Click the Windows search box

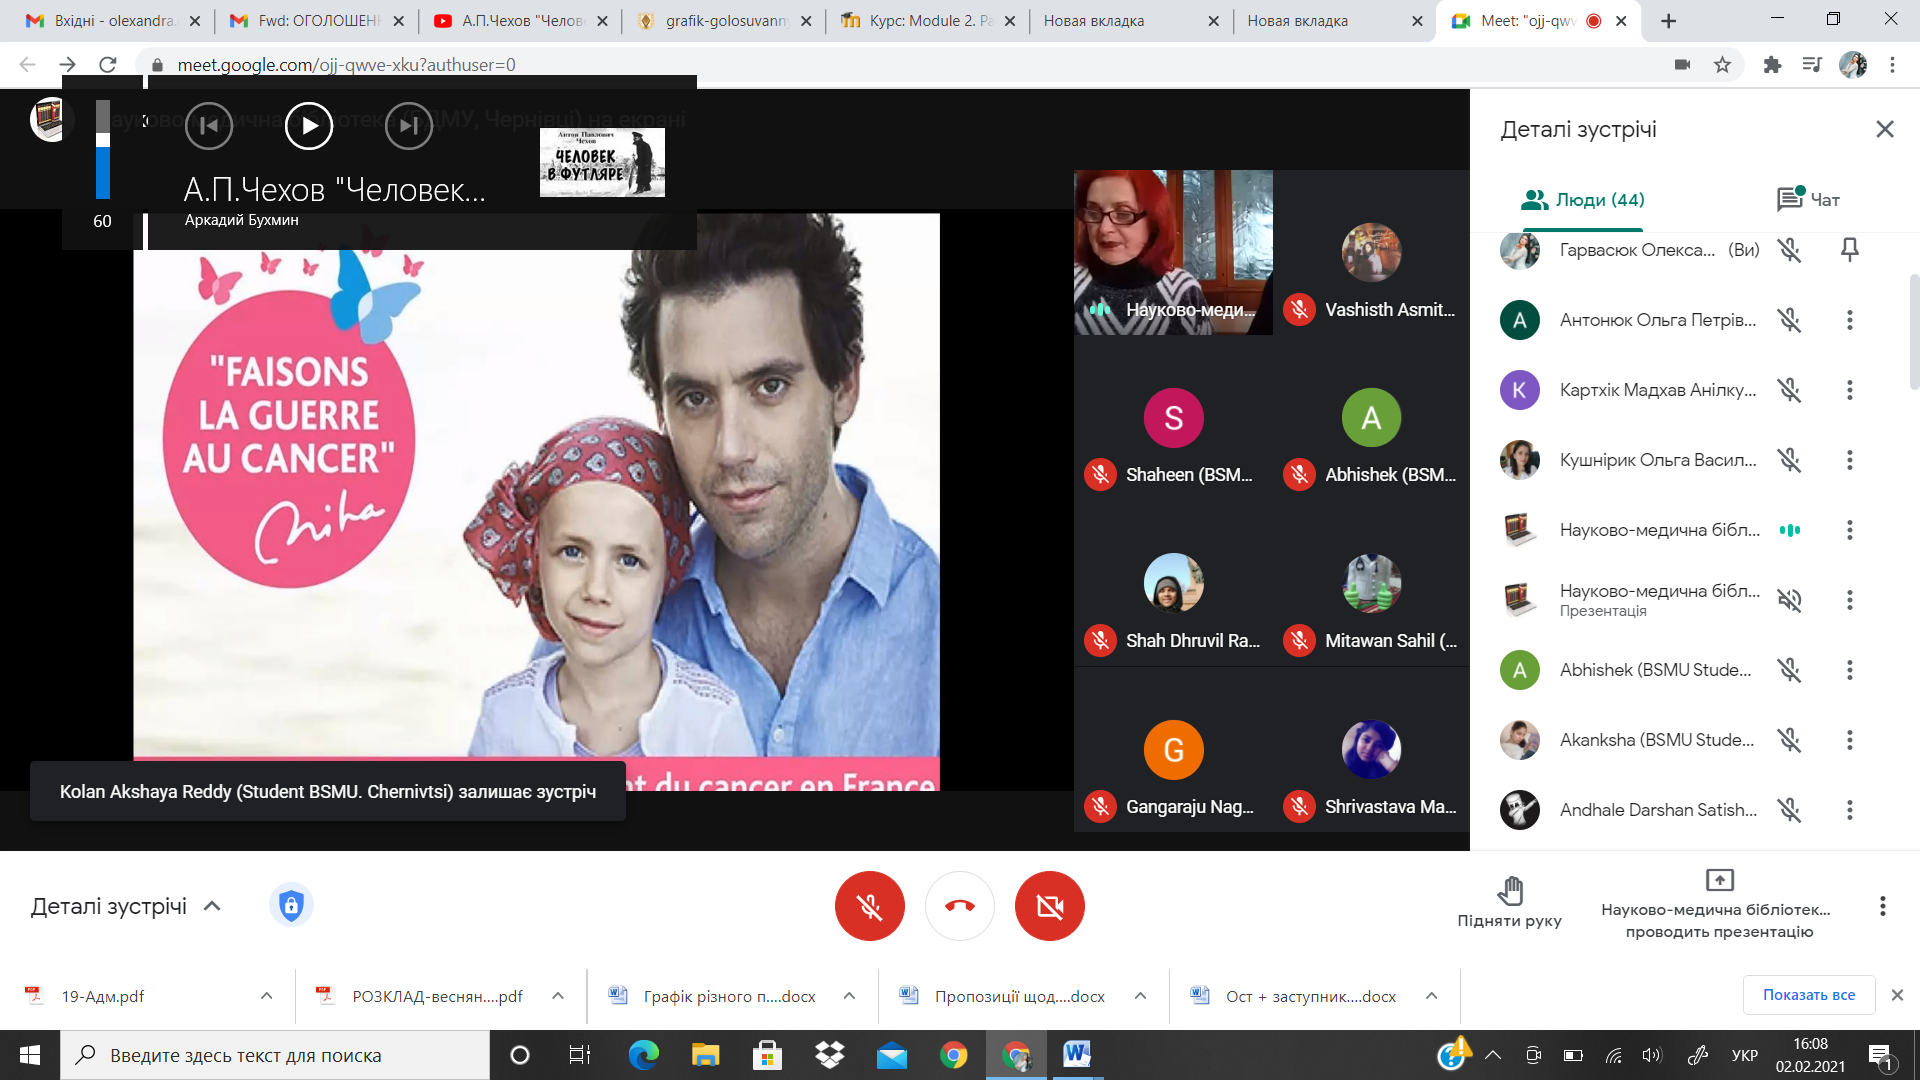point(275,1055)
